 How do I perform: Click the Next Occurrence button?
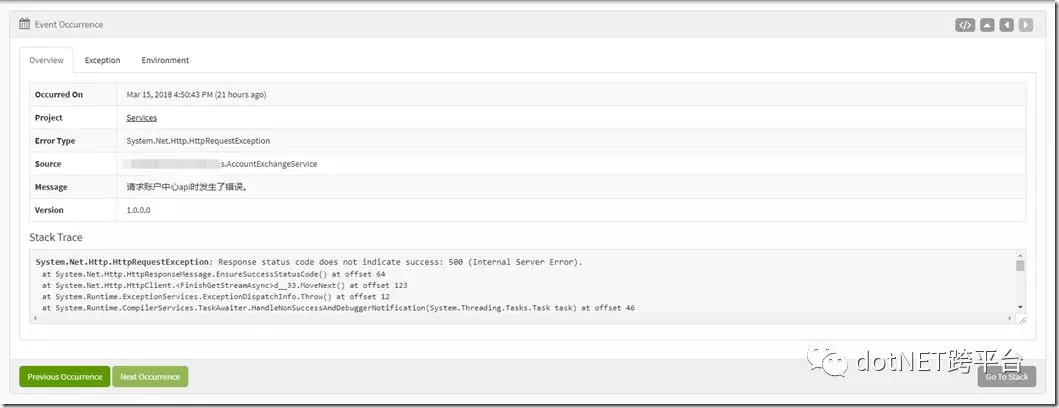point(150,377)
